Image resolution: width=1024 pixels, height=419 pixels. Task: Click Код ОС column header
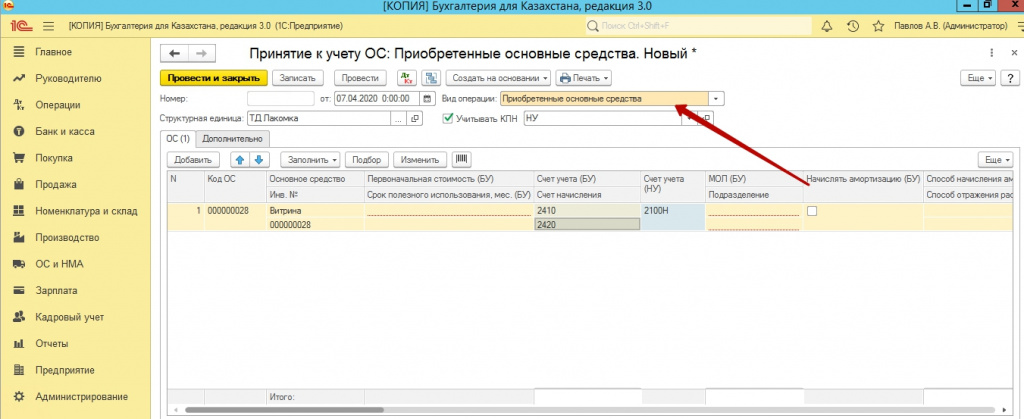[236, 187]
